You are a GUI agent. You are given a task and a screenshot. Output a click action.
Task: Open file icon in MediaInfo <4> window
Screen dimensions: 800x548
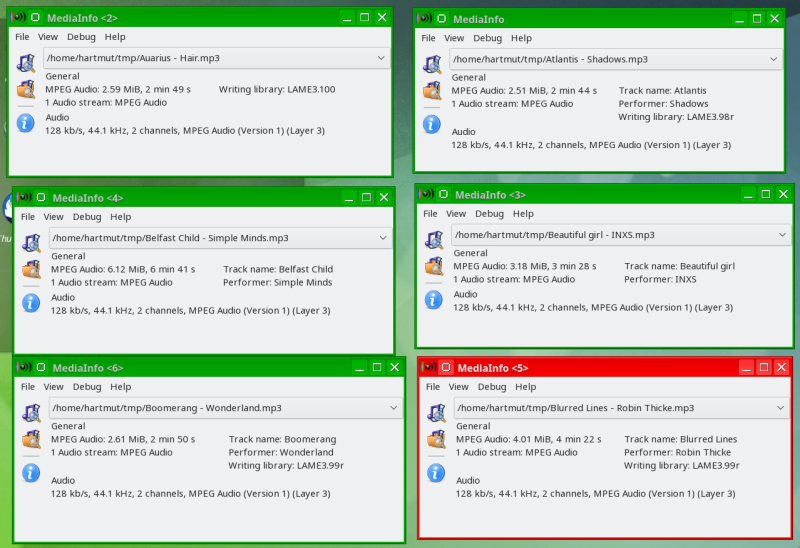pyautogui.click(x=31, y=243)
